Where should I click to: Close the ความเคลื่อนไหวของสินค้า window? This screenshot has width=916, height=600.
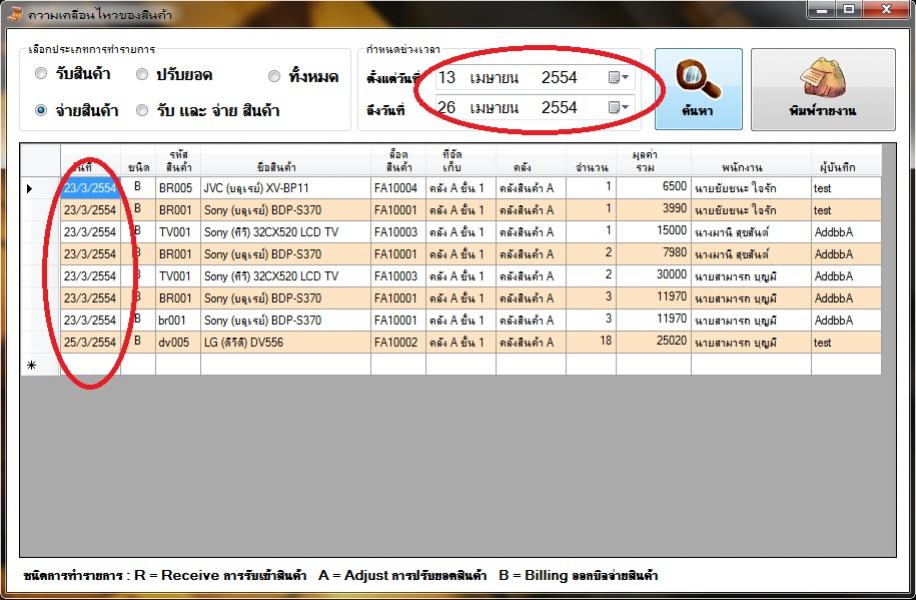[886, 9]
